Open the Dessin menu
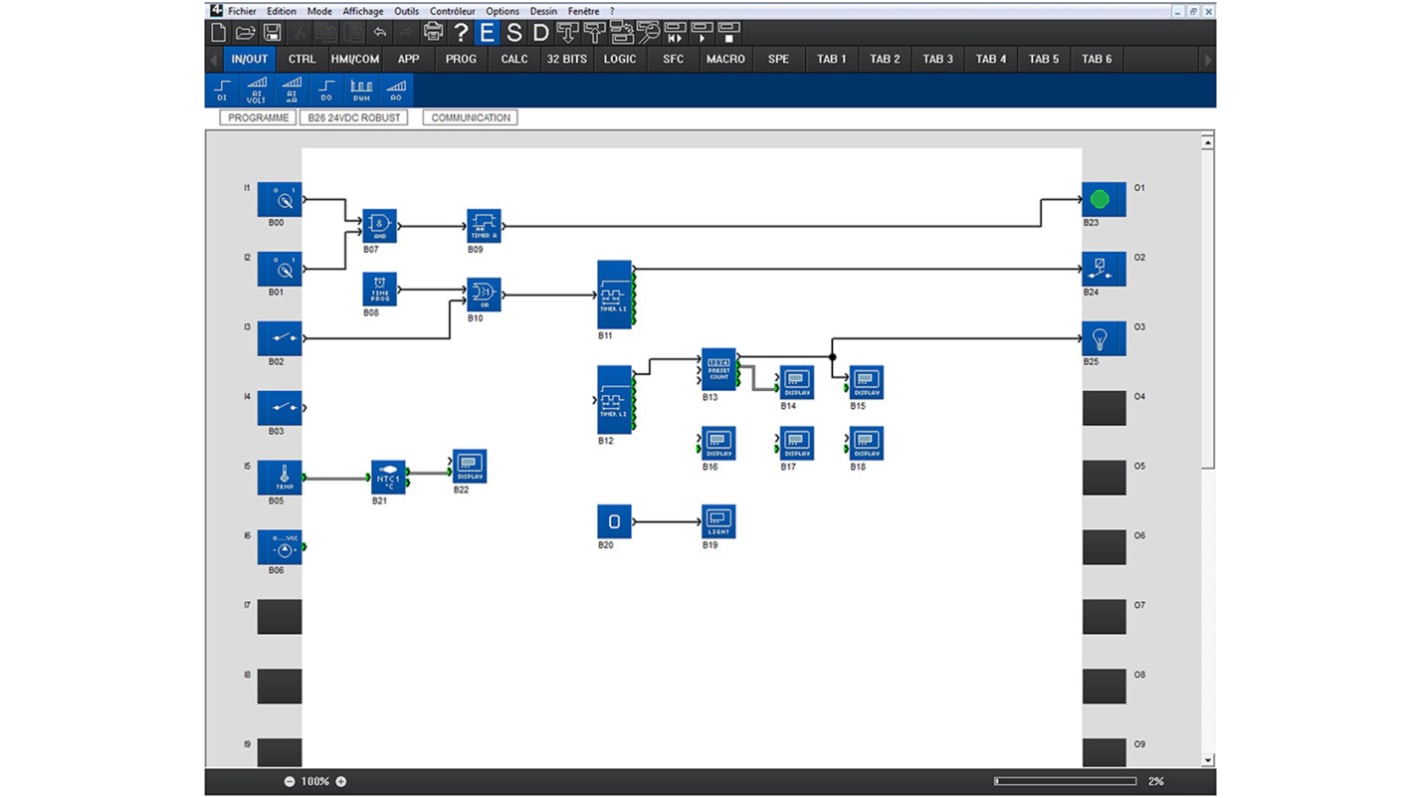This screenshot has width=1420, height=798. tap(543, 11)
